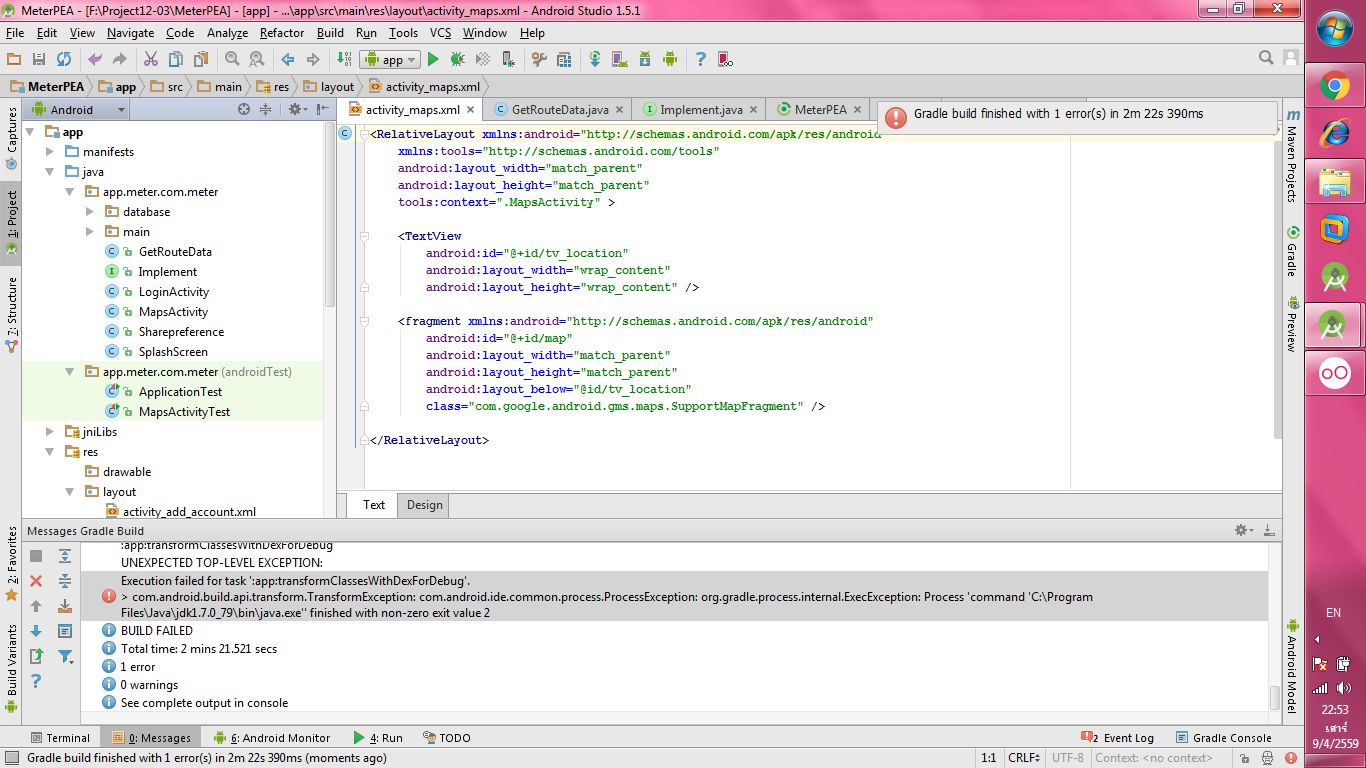Run app with green play button
The image size is (1366, 768).
click(x=433, y=60)
